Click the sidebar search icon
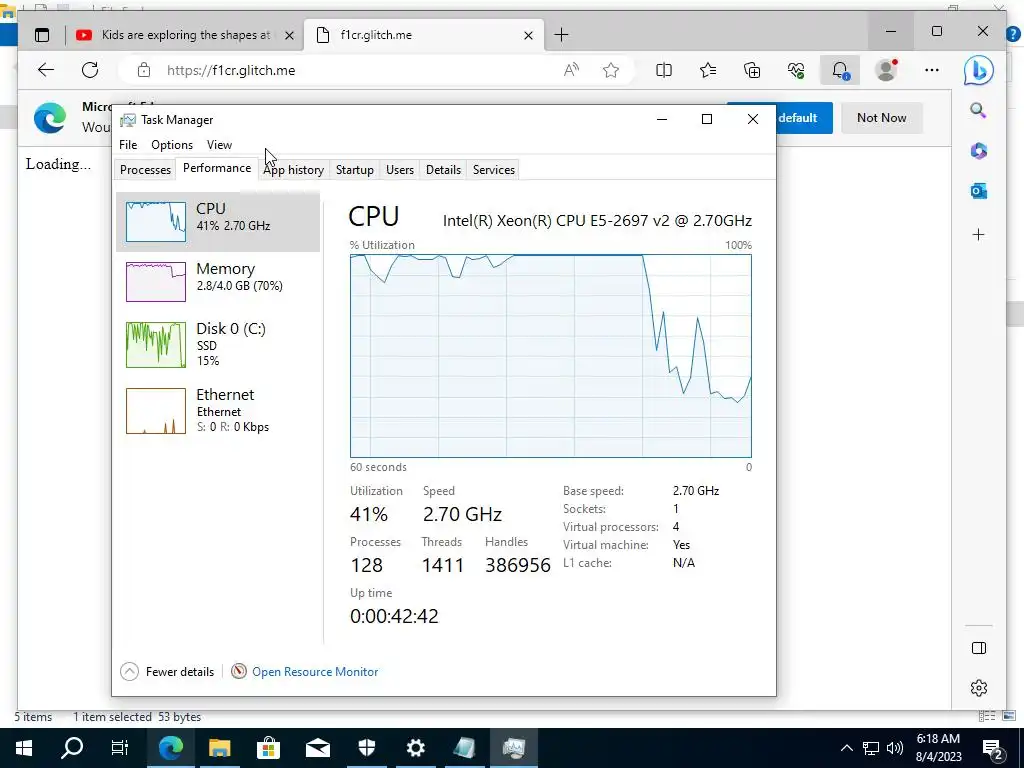The height and width of the screenshot is (768, 1024). click(978, 110)
